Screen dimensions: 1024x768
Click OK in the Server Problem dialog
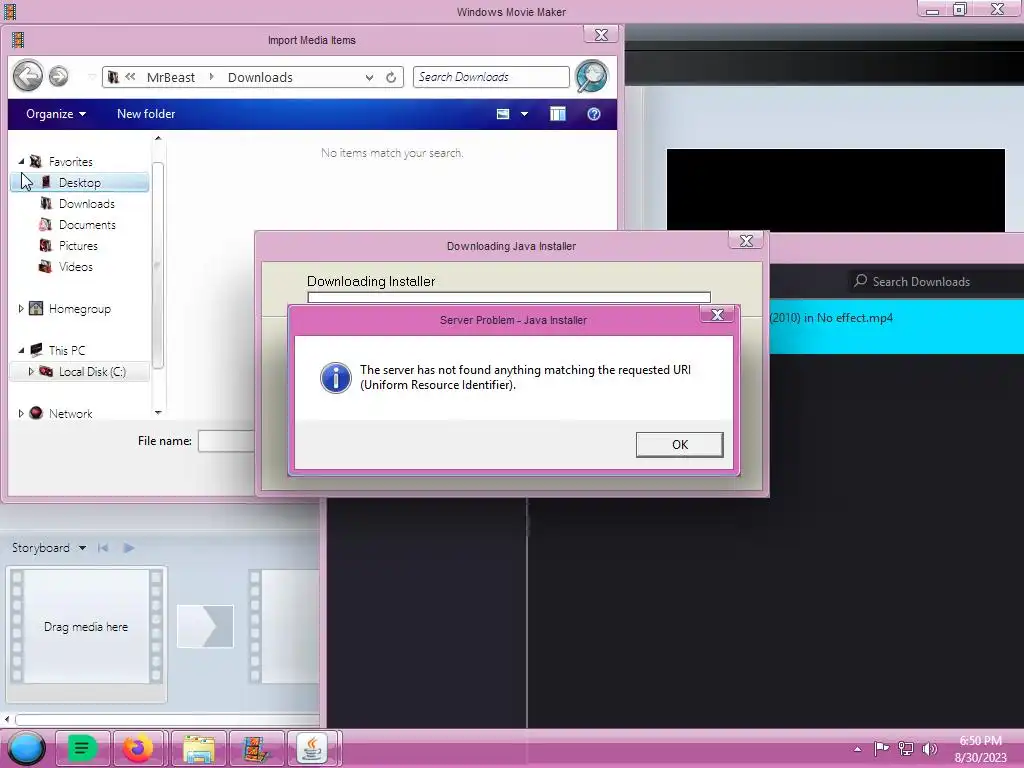[679, 444]
